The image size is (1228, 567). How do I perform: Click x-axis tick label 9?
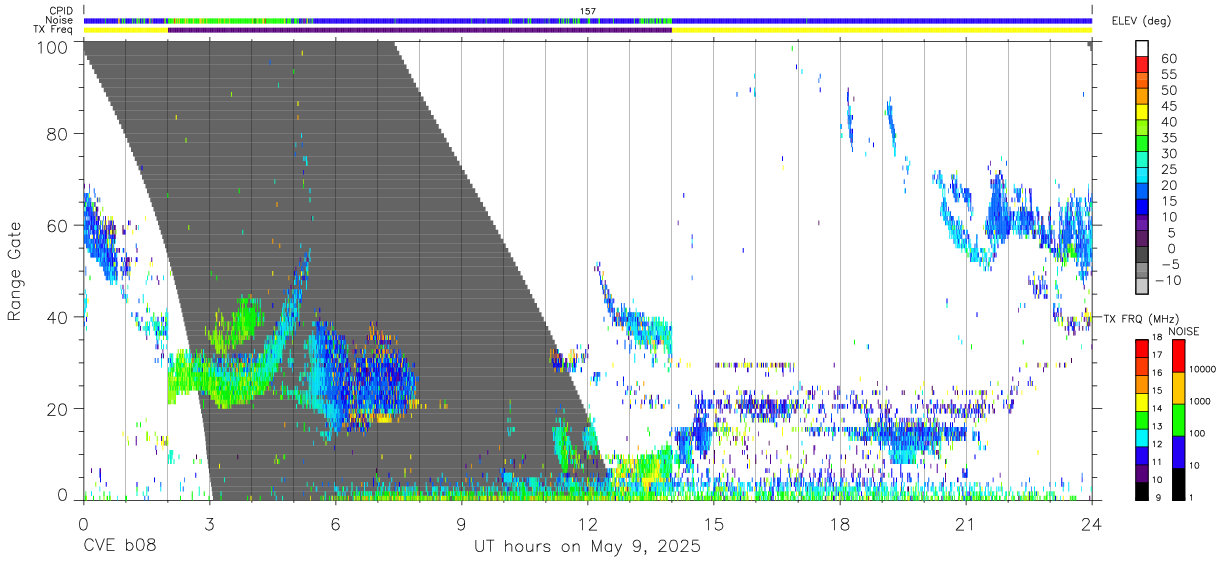pyautogui.click(x=461, y=523)
